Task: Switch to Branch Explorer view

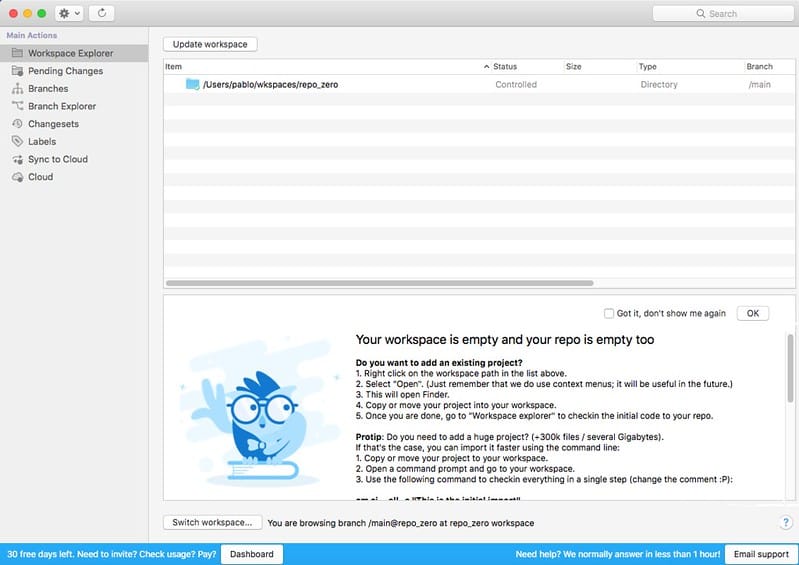Action: point(74,106)
